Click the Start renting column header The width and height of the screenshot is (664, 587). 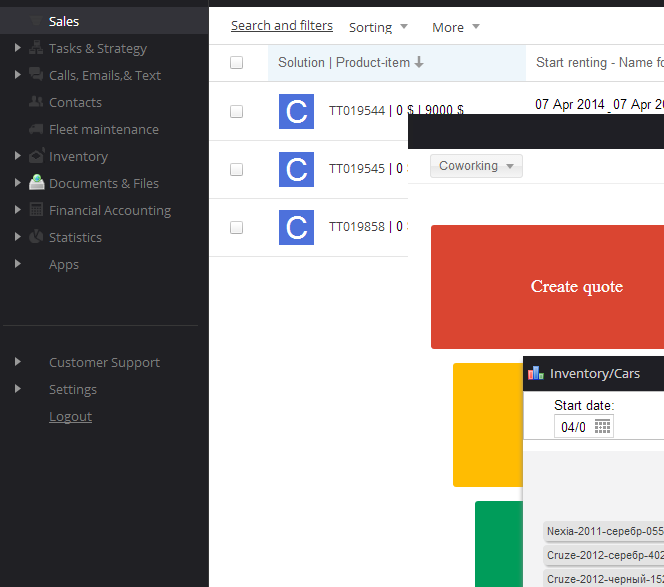(595, 63)
